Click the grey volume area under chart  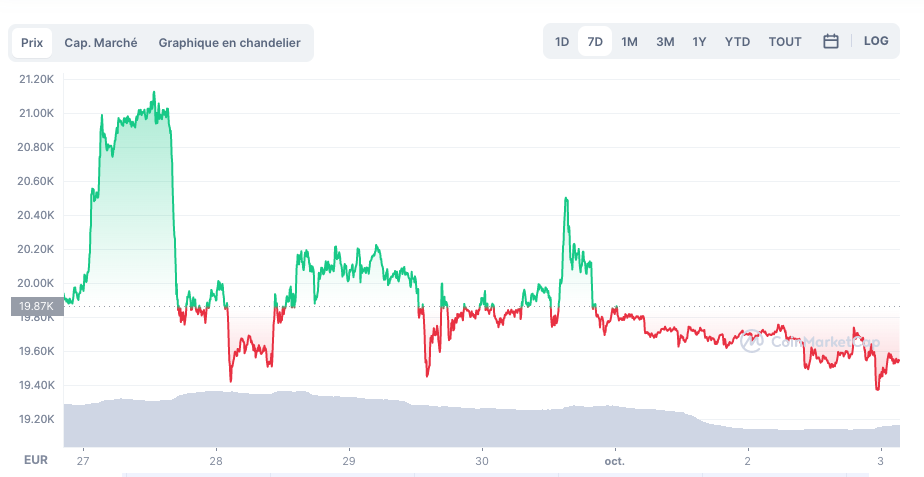[x=400, y=425]
